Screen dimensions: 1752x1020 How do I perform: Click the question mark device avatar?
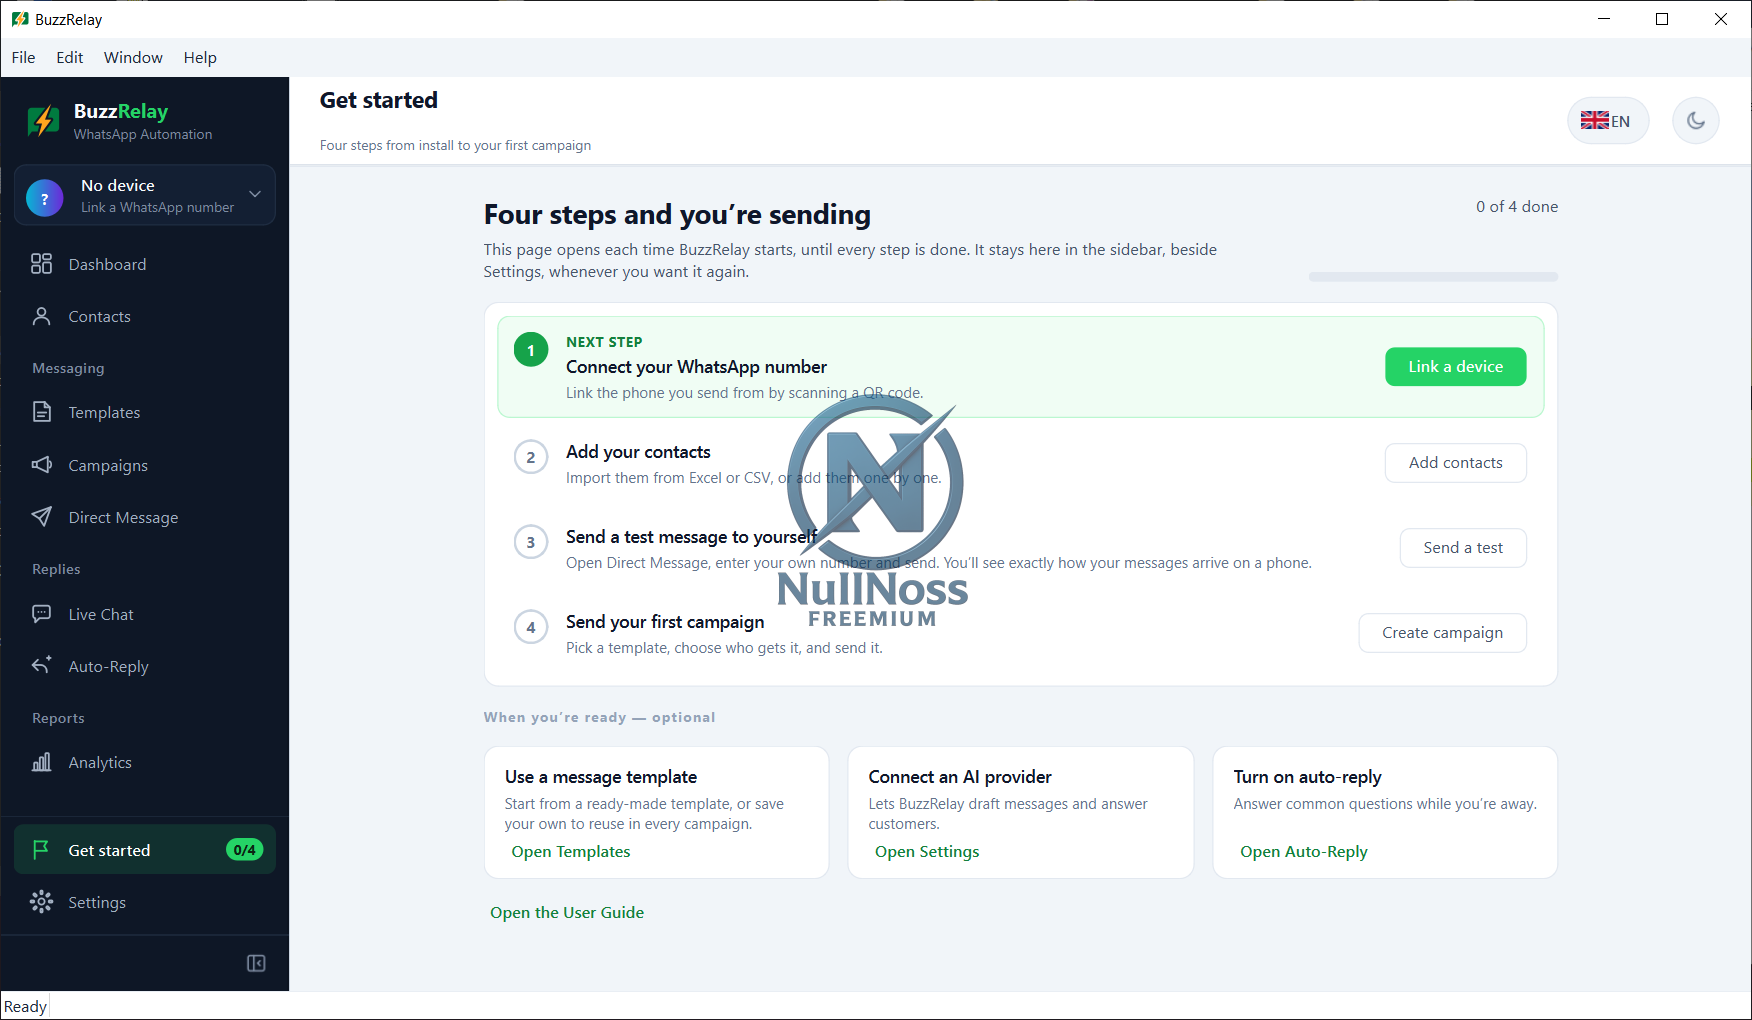[x=45, y=198]
